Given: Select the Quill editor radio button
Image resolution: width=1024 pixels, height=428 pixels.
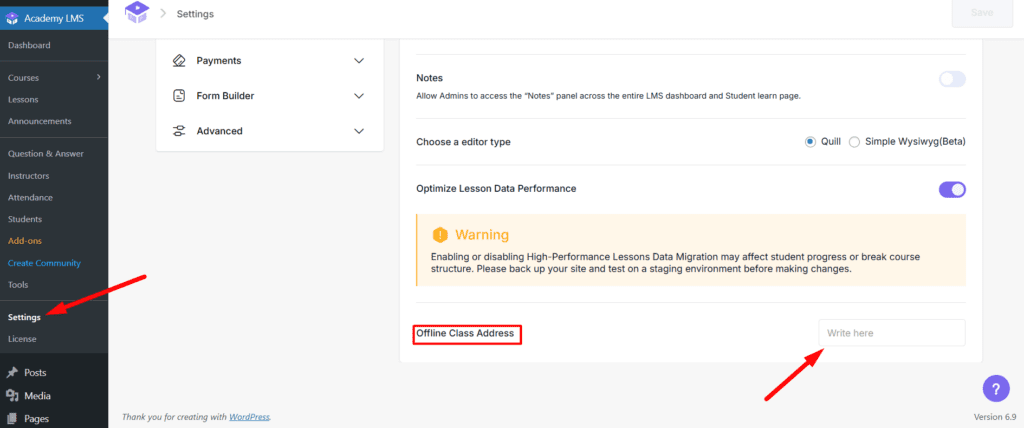Looking at the screenshot, I should click(x=810, y=142).
